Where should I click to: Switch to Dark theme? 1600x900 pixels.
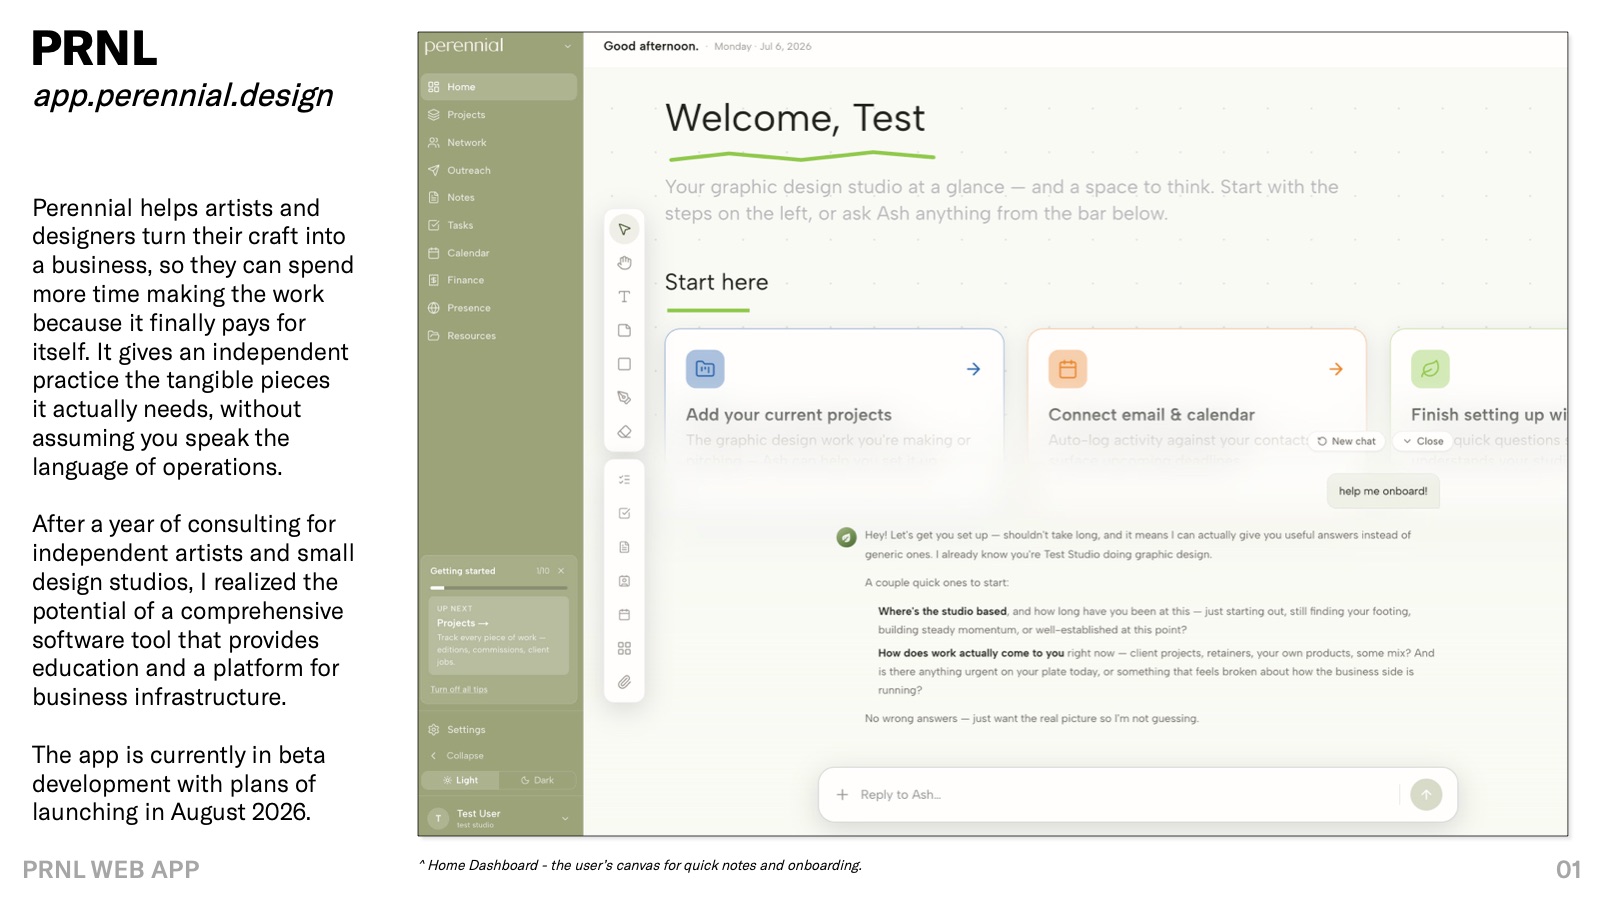click(x=538, y=780)
